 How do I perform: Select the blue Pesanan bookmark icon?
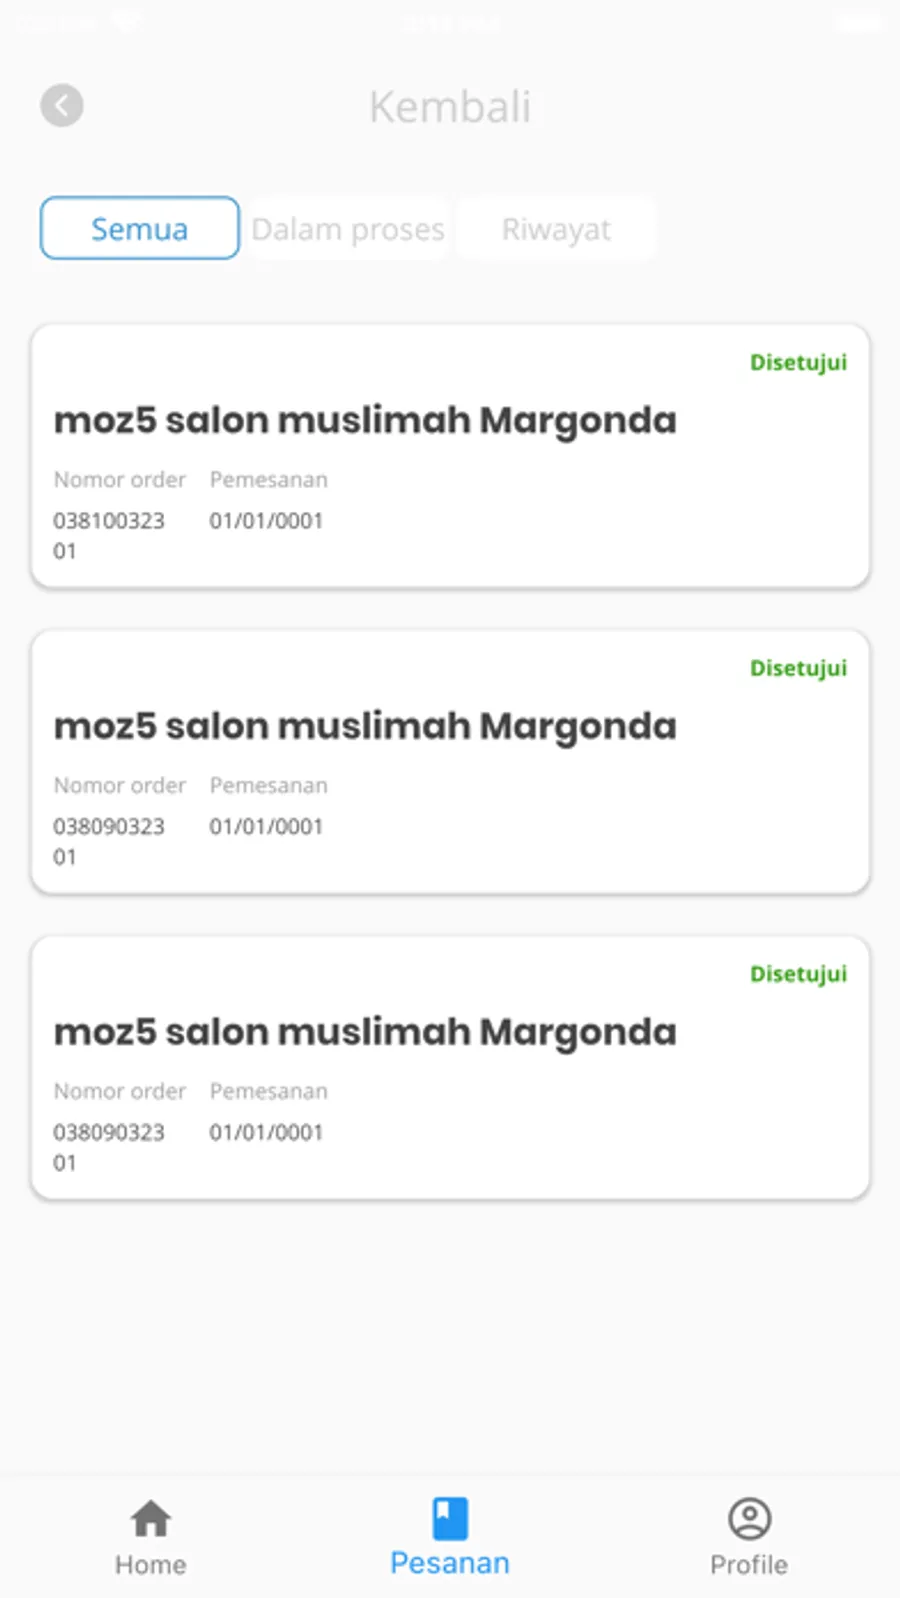[x=450, y=1518]
